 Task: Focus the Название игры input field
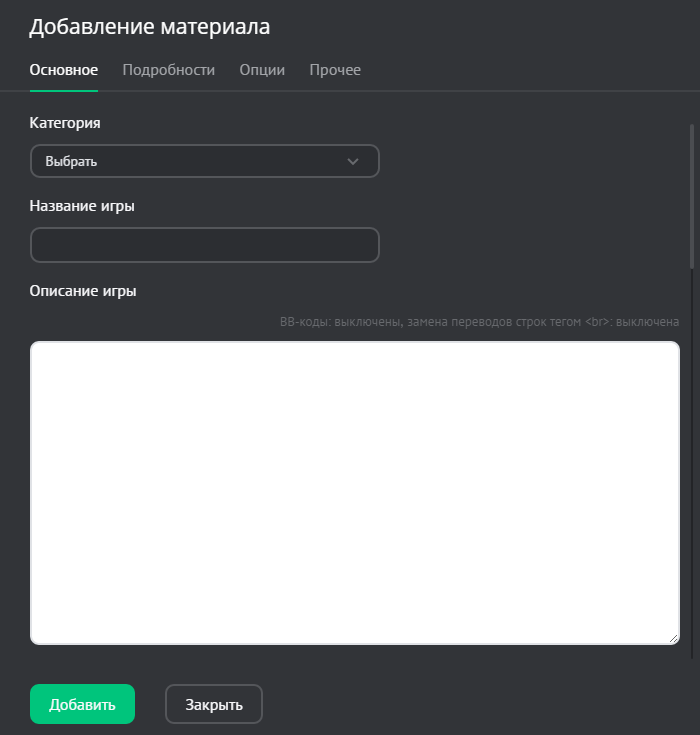tap(205, 245)
